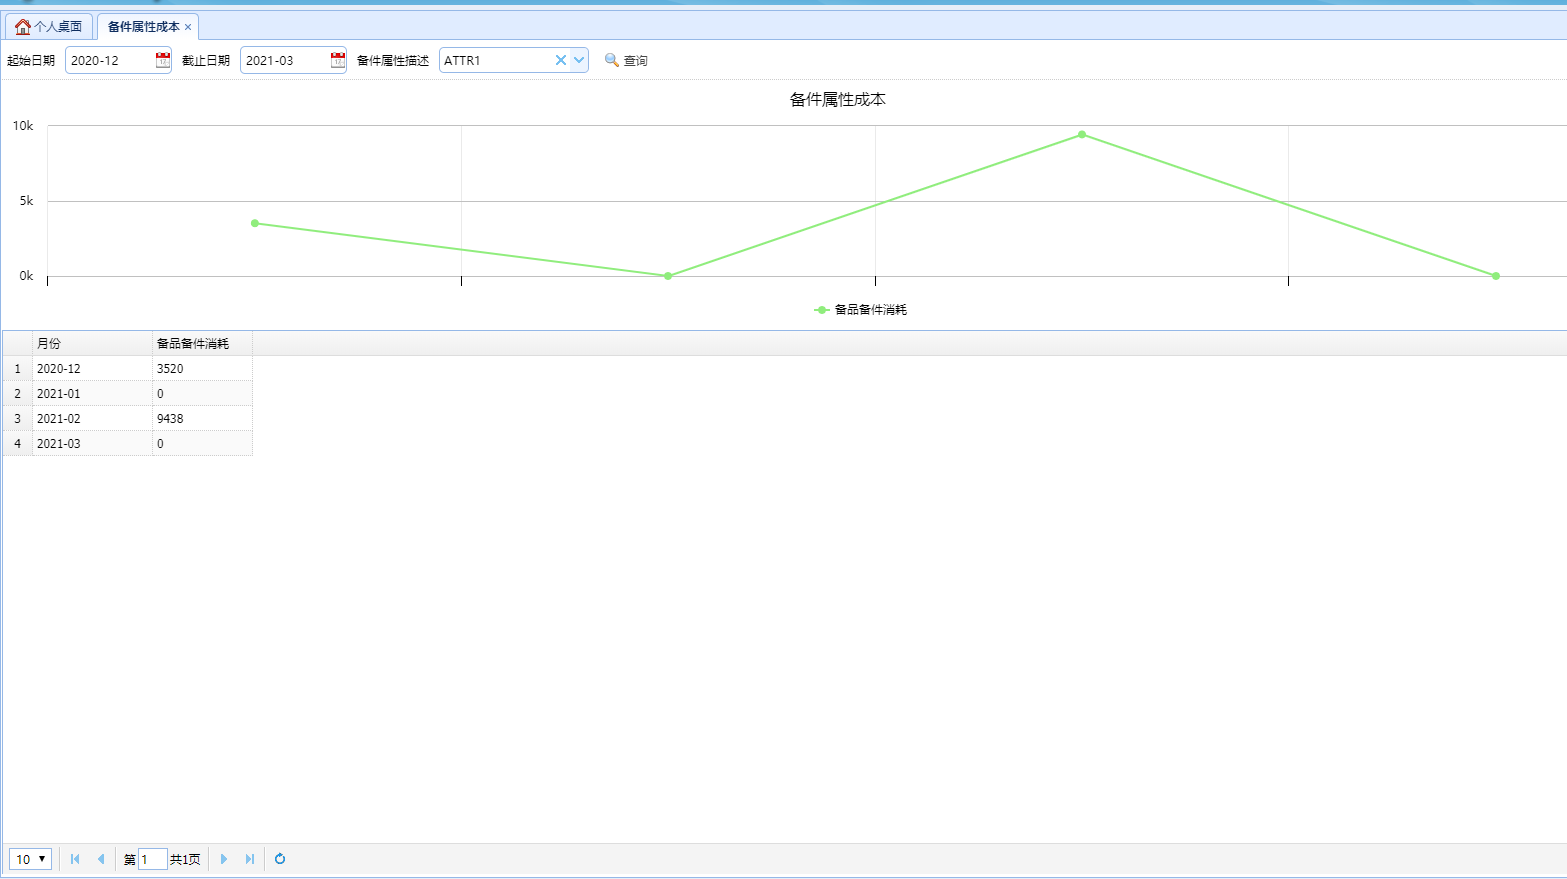1567x879 pixels.
Task: Sort by the 月份 column header
Action: pos(92,343)
